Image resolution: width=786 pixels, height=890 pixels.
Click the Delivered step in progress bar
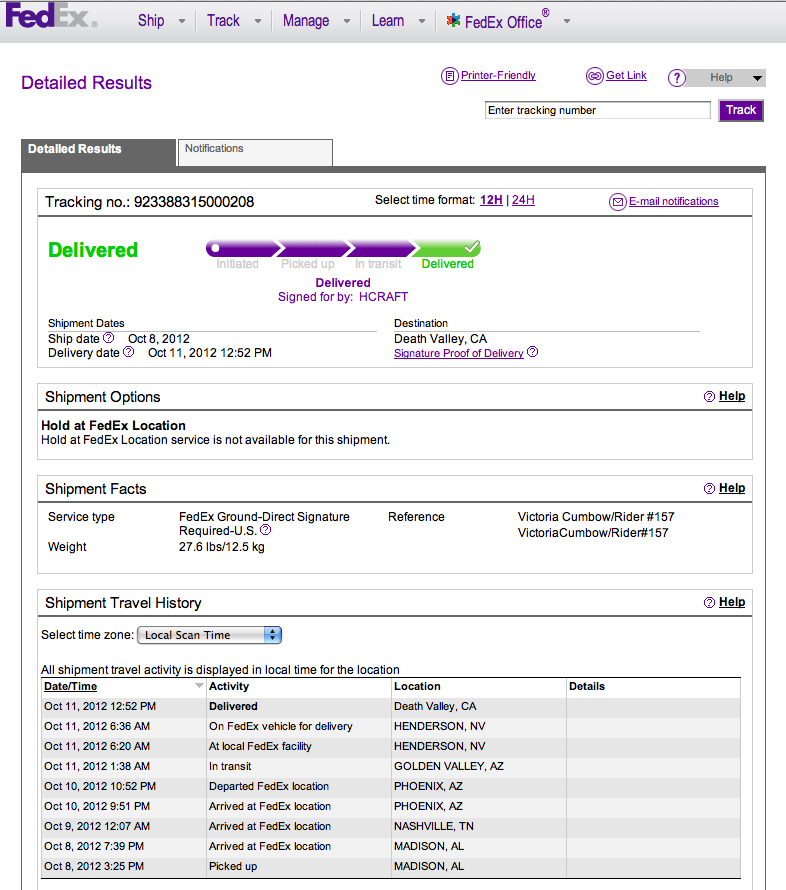click(x=447, y=249)
